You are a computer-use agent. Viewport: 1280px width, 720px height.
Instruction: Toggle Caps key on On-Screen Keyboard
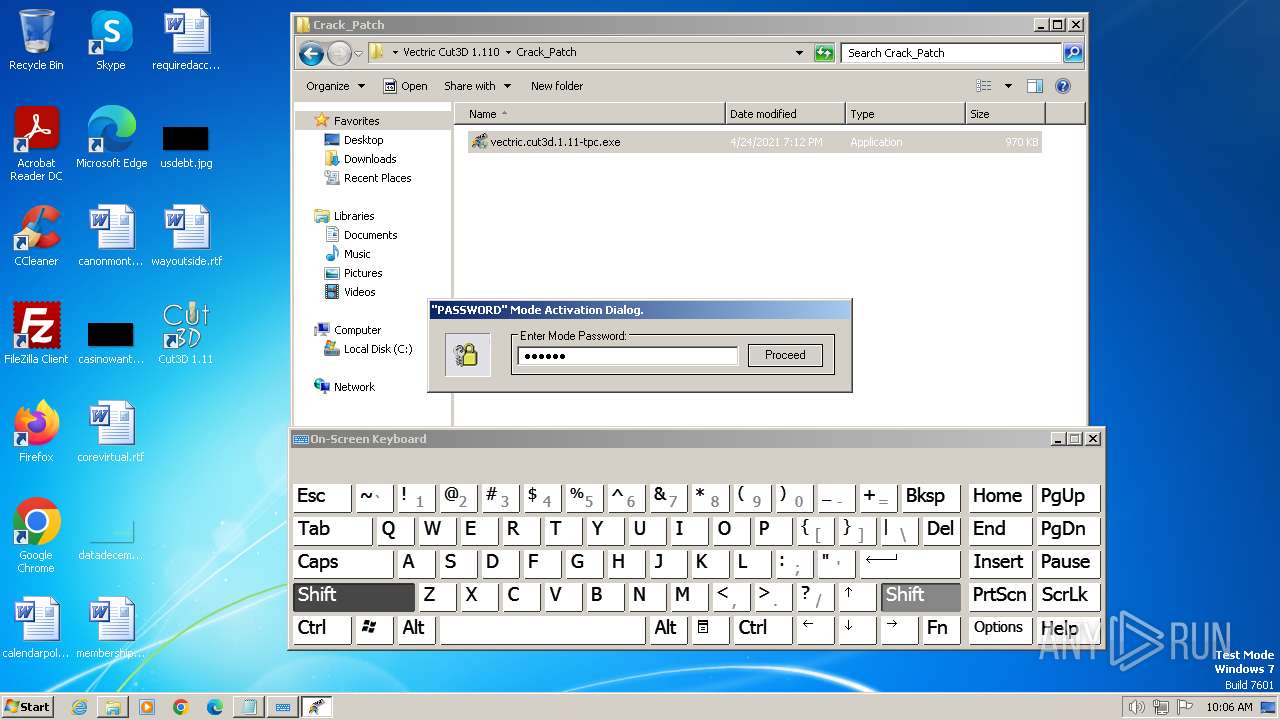click(342, 563)
